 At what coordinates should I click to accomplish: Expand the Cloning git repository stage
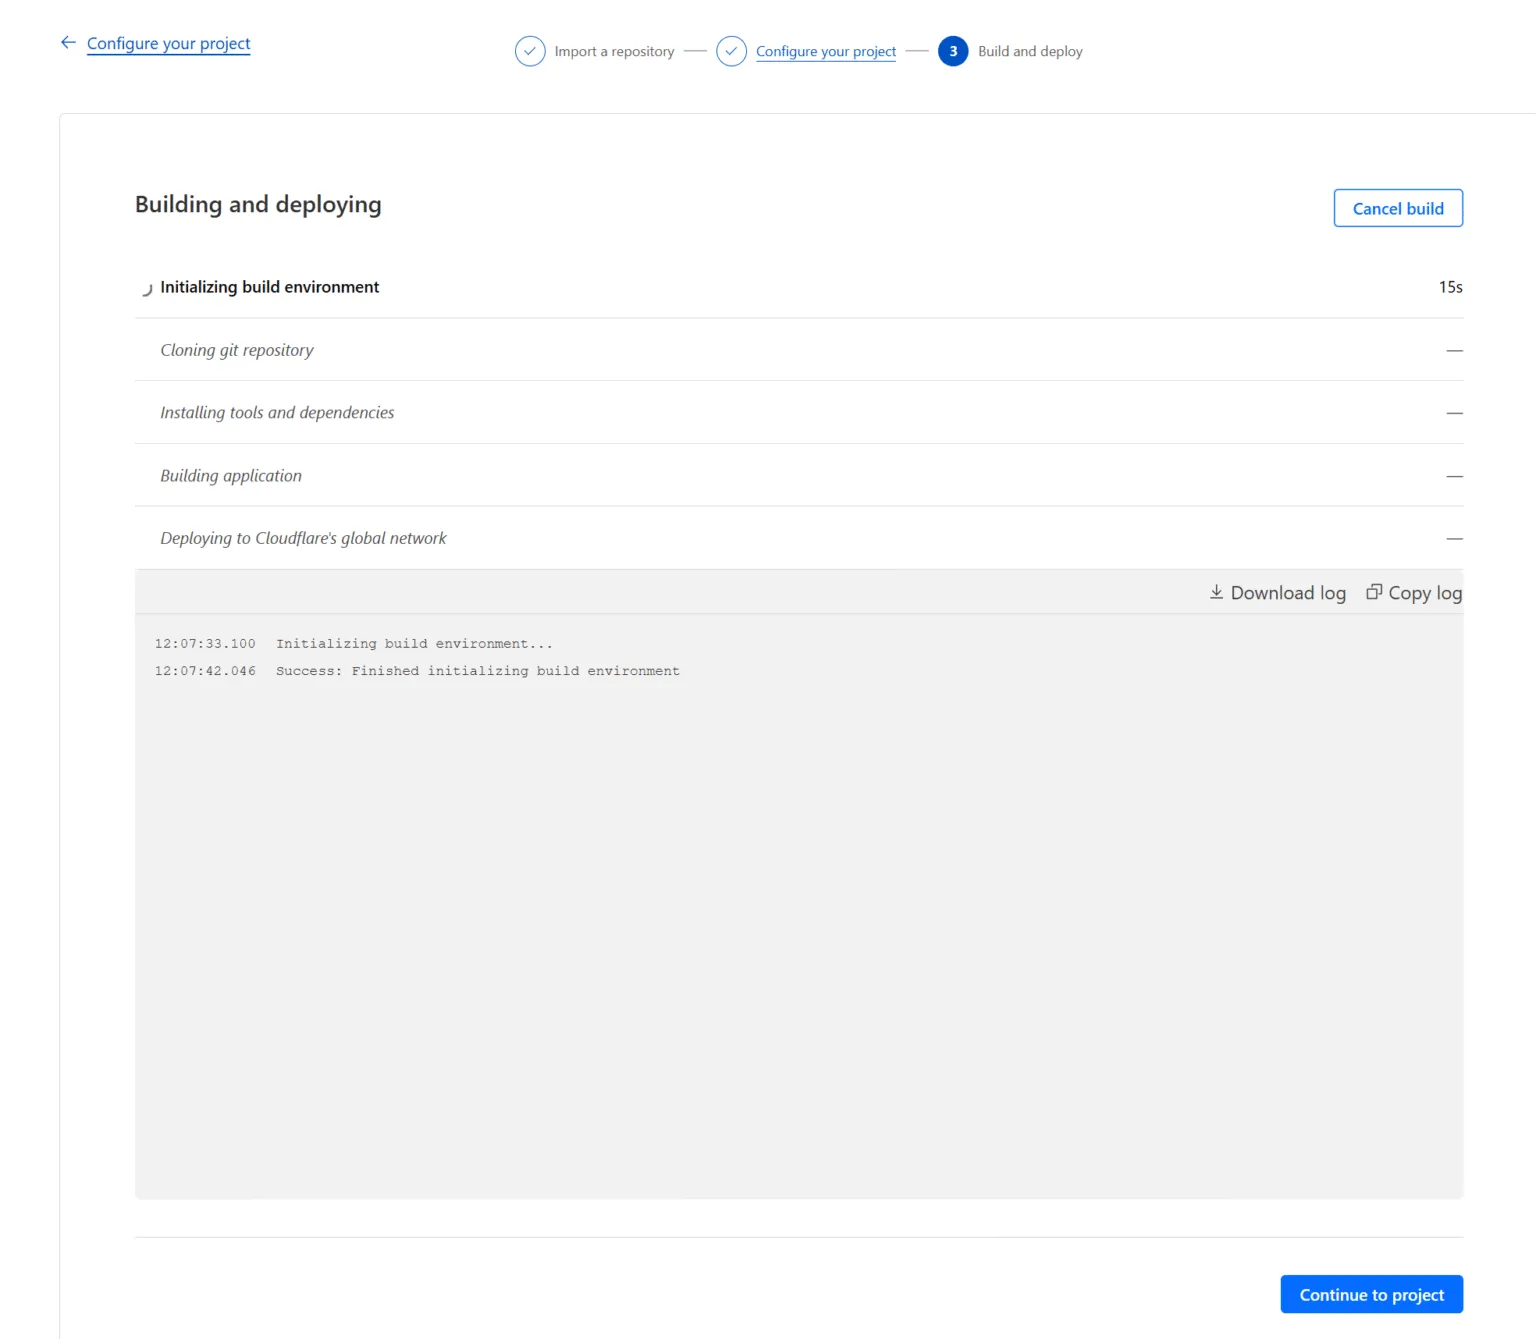point(237,350)
